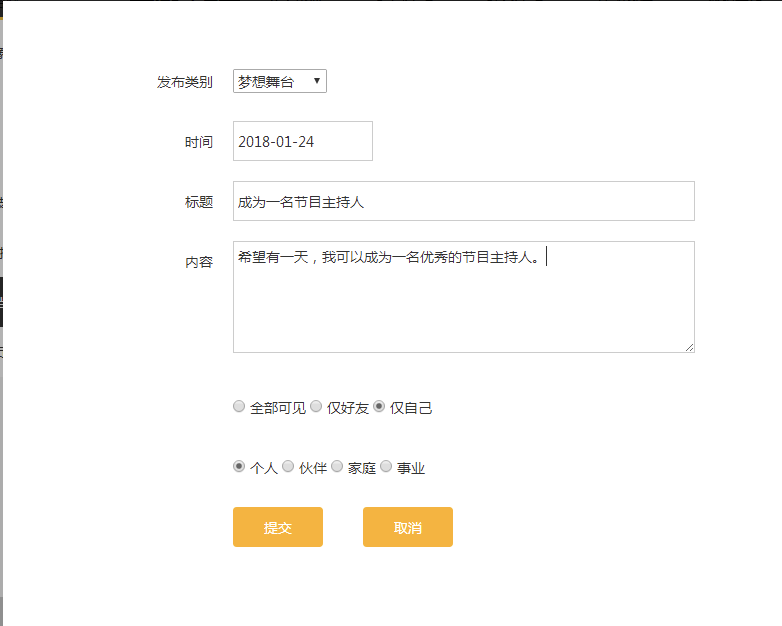Select the 仅好友 visibility radio button

coord(316,407)
